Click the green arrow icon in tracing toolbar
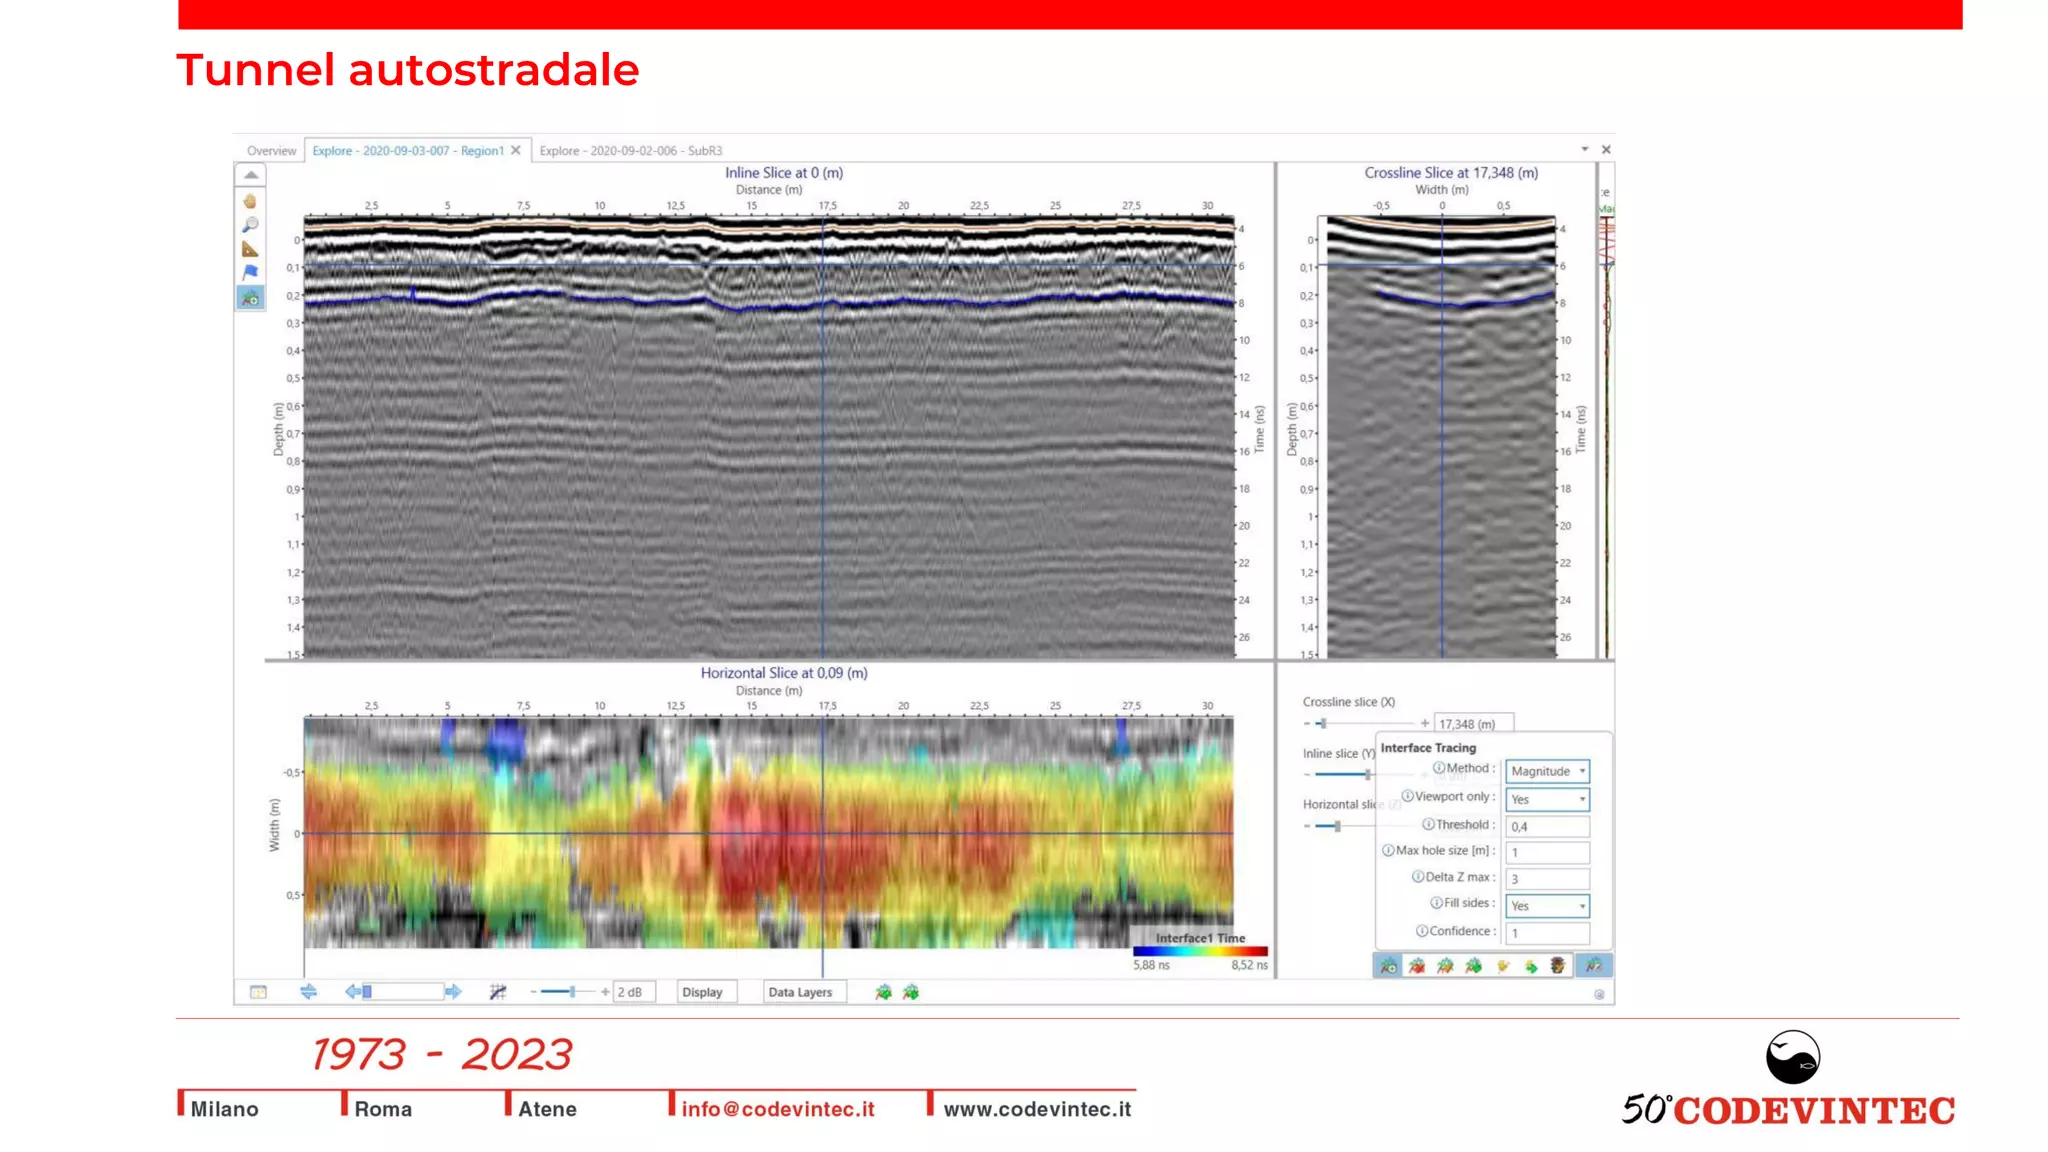The width and height of the screenshot is (2048, 1152). (x=1530, y=965)
